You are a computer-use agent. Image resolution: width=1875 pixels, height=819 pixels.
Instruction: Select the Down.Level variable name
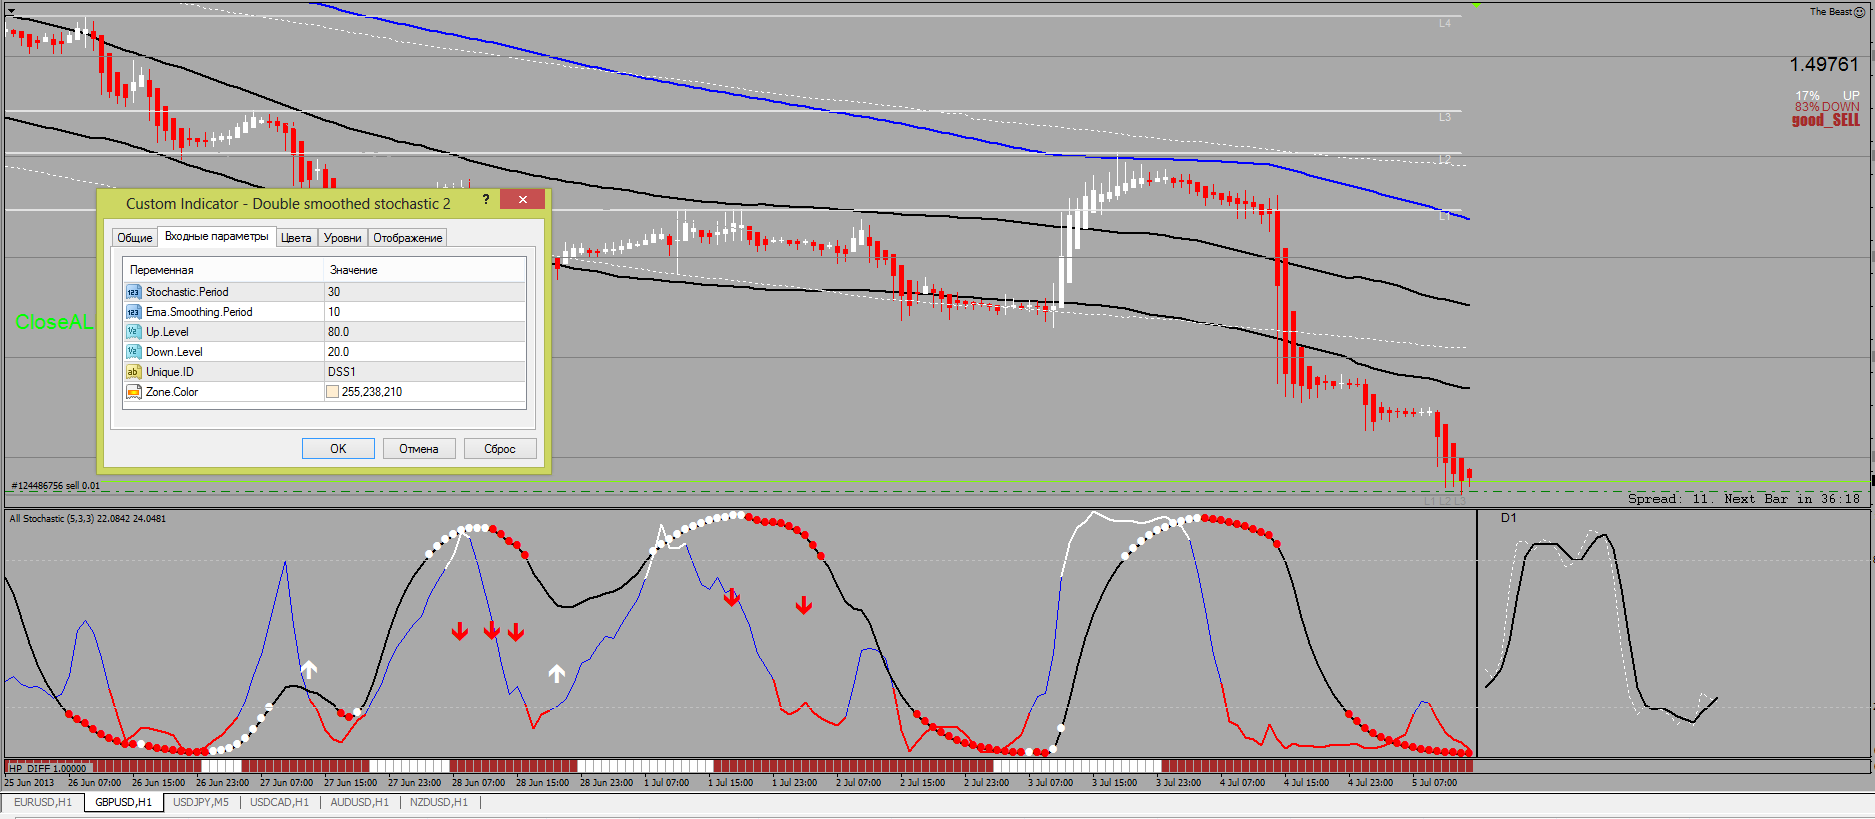click(x=174, y=352)
